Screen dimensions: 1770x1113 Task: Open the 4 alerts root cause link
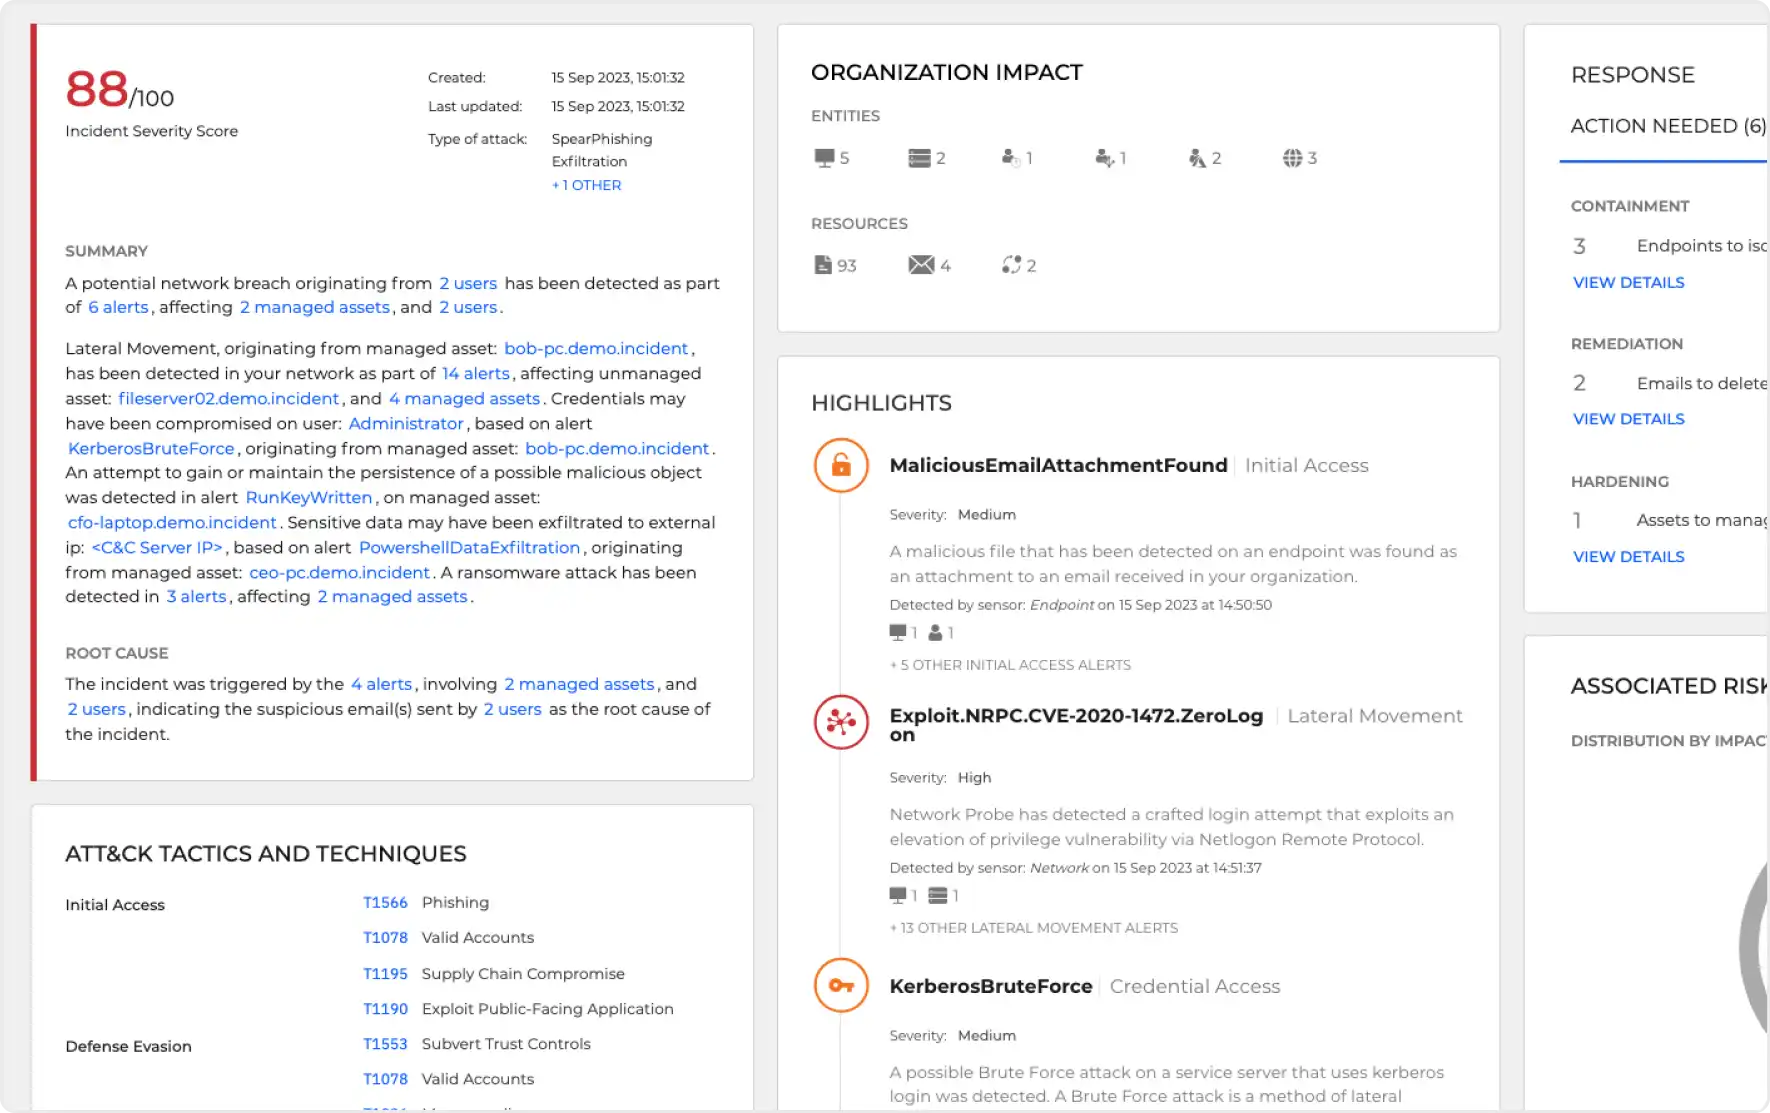381,684
